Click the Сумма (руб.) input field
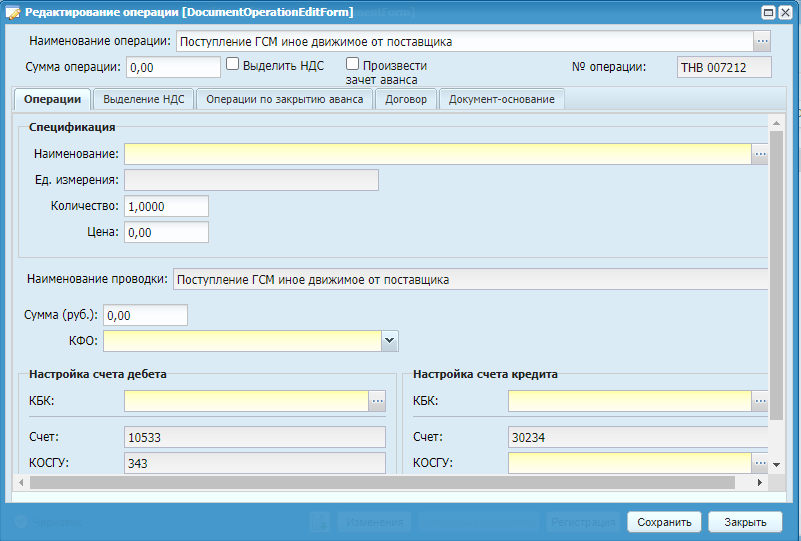The width and height of the screenshot is (801, 541). tap(145, 315)
